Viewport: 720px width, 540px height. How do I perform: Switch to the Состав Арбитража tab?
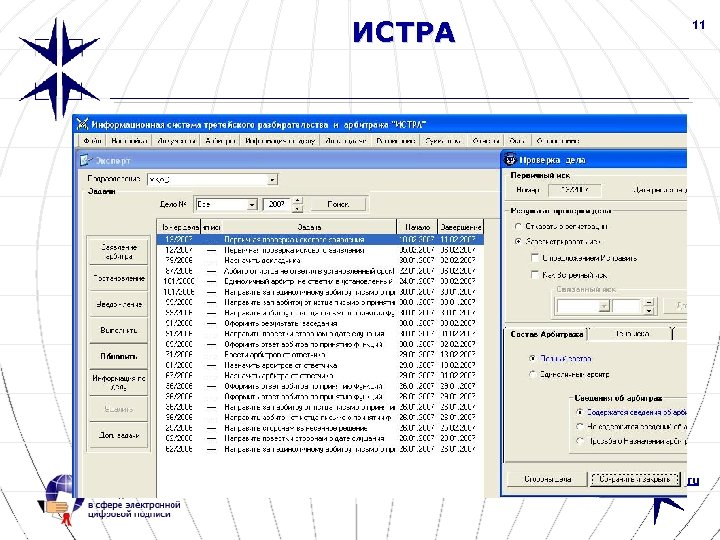point(546,334)
